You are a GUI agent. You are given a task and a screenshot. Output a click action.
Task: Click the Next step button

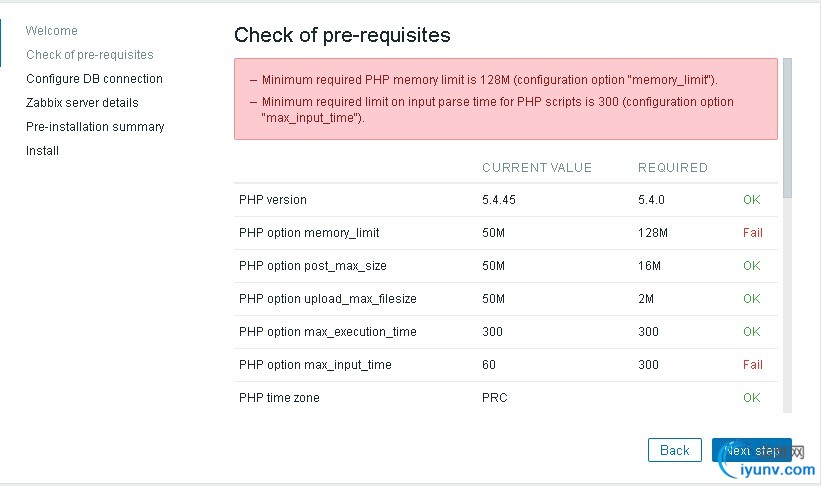[x=751, y=450]
